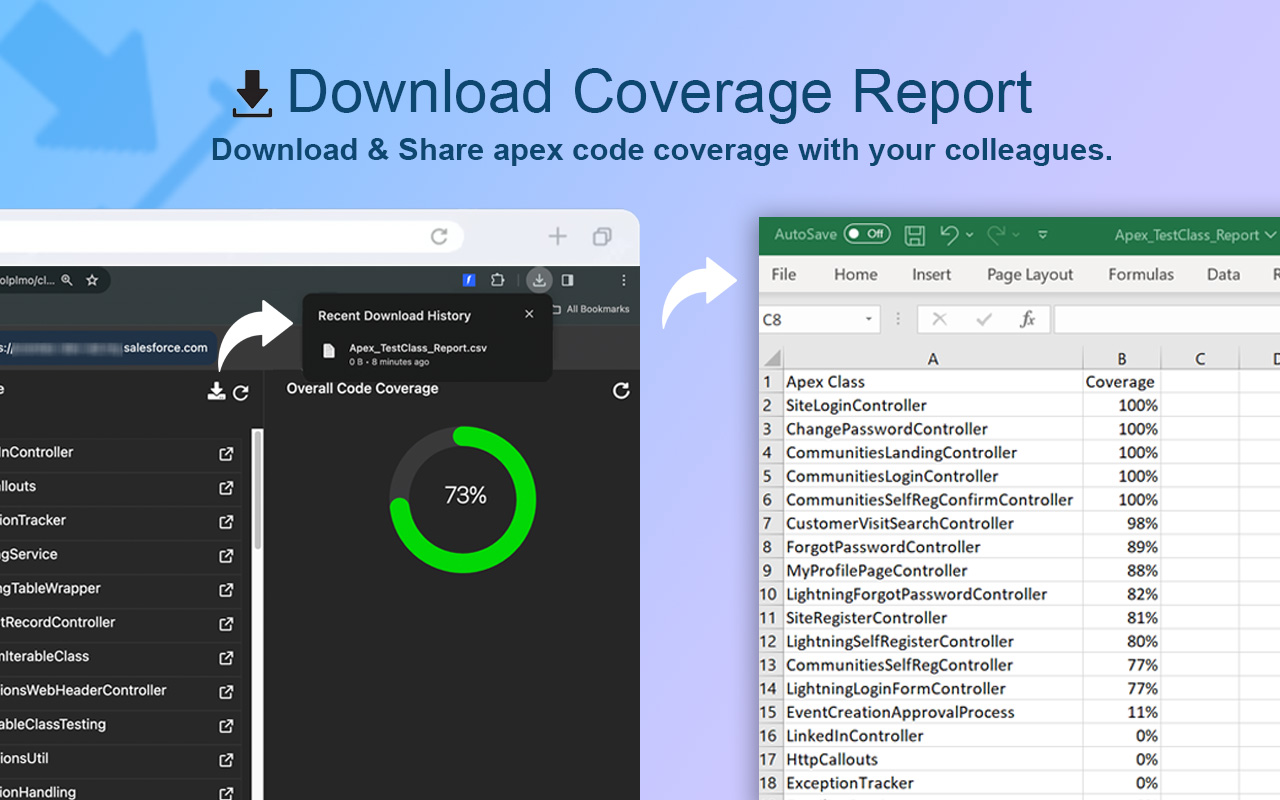Open external link icon for TableWrapper class
The height and width of the screenshot is (800, 1280).
[x=226, y=590]
